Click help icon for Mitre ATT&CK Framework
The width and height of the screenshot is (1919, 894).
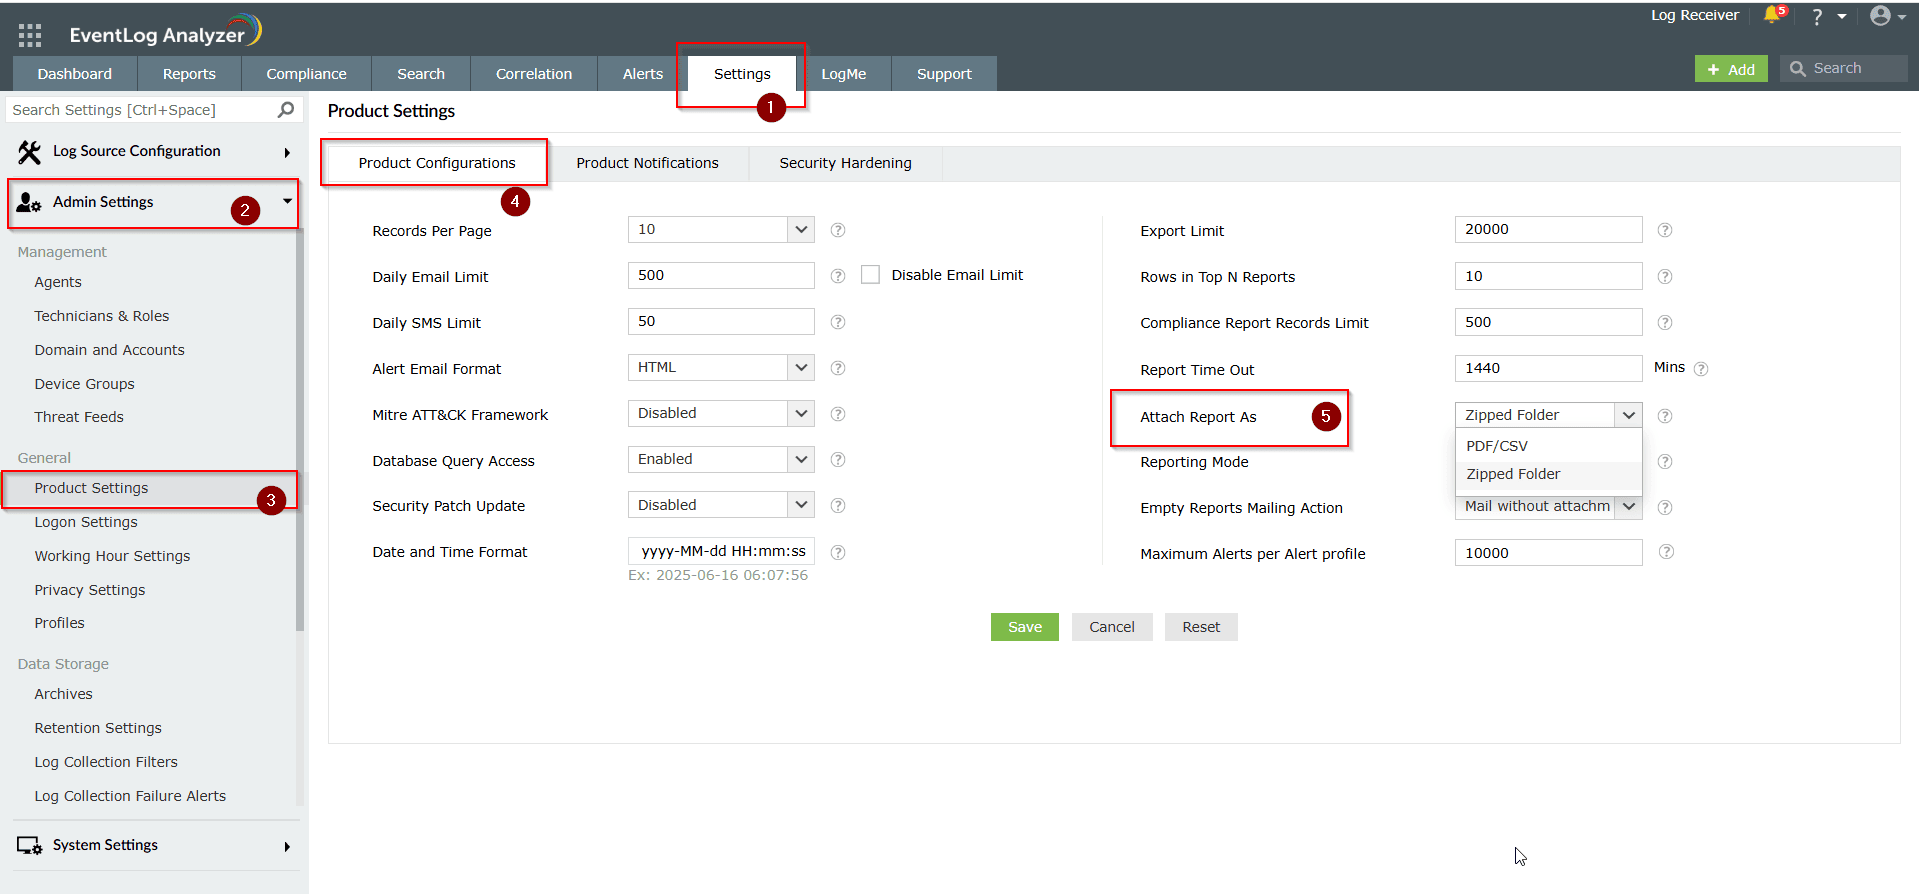(838, 414)
